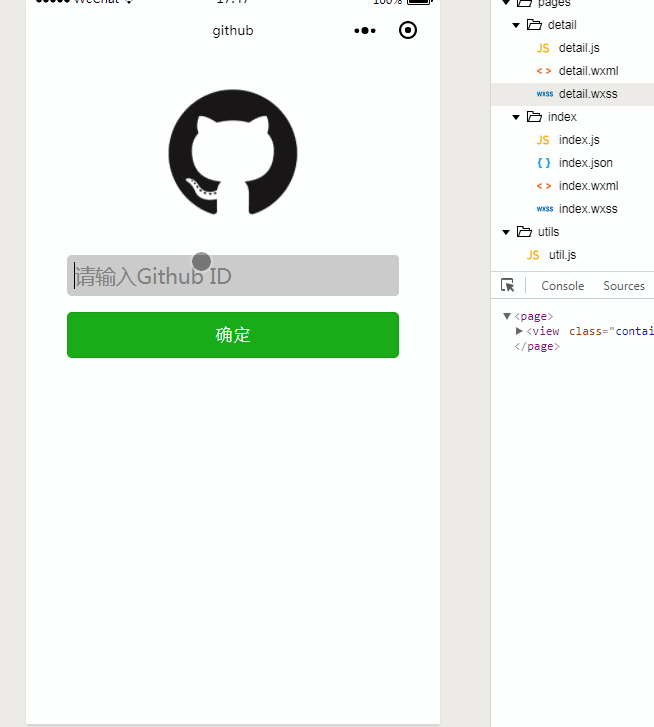
Task: Select the detail folder icon
Action: (534, 25)
